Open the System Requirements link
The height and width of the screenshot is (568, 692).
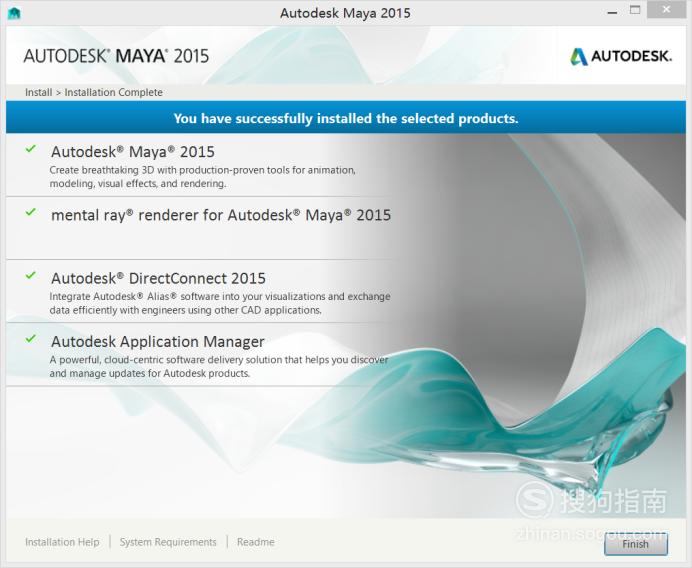(168, 542)
